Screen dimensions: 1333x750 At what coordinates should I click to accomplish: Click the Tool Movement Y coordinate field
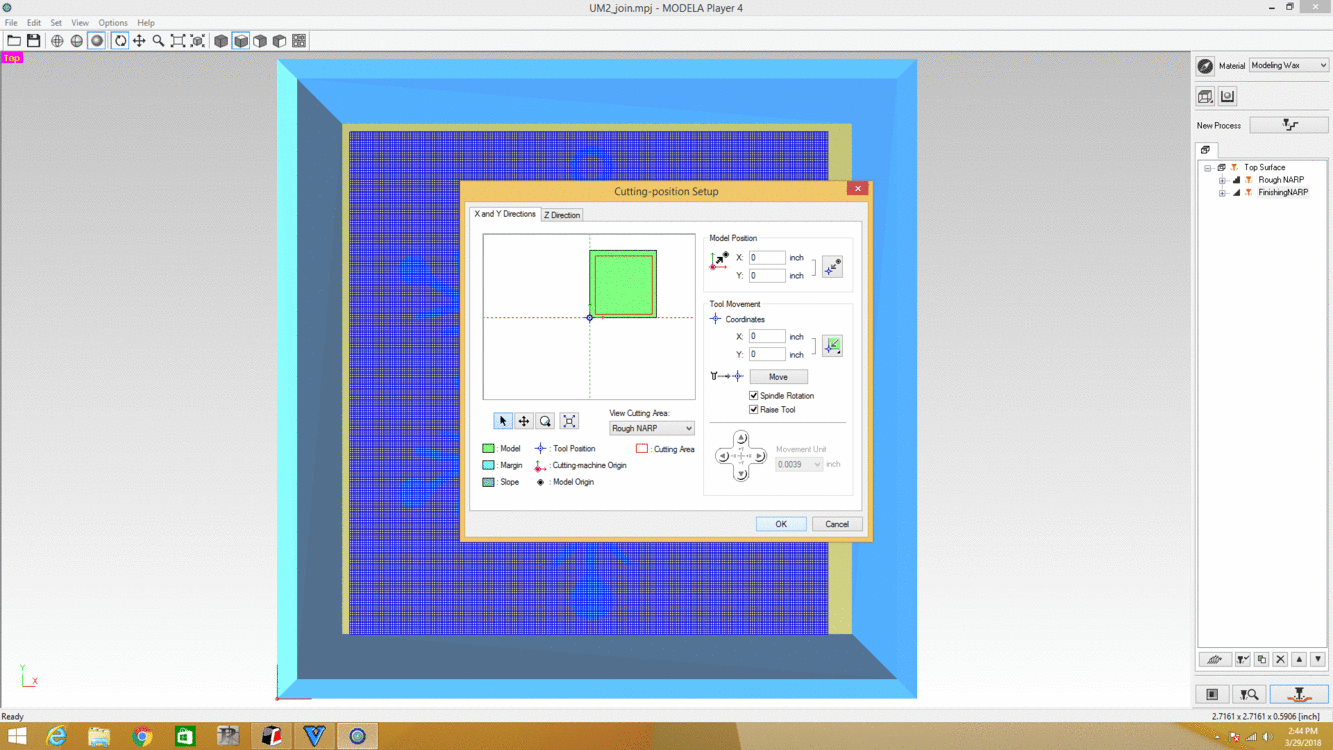click(767, 354)
